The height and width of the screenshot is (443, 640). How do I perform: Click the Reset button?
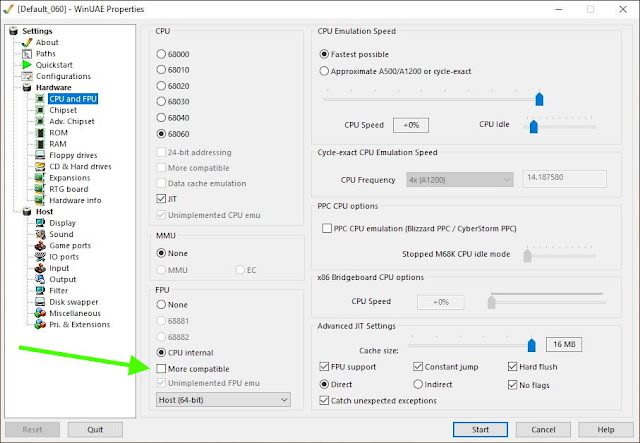[32, 430]
